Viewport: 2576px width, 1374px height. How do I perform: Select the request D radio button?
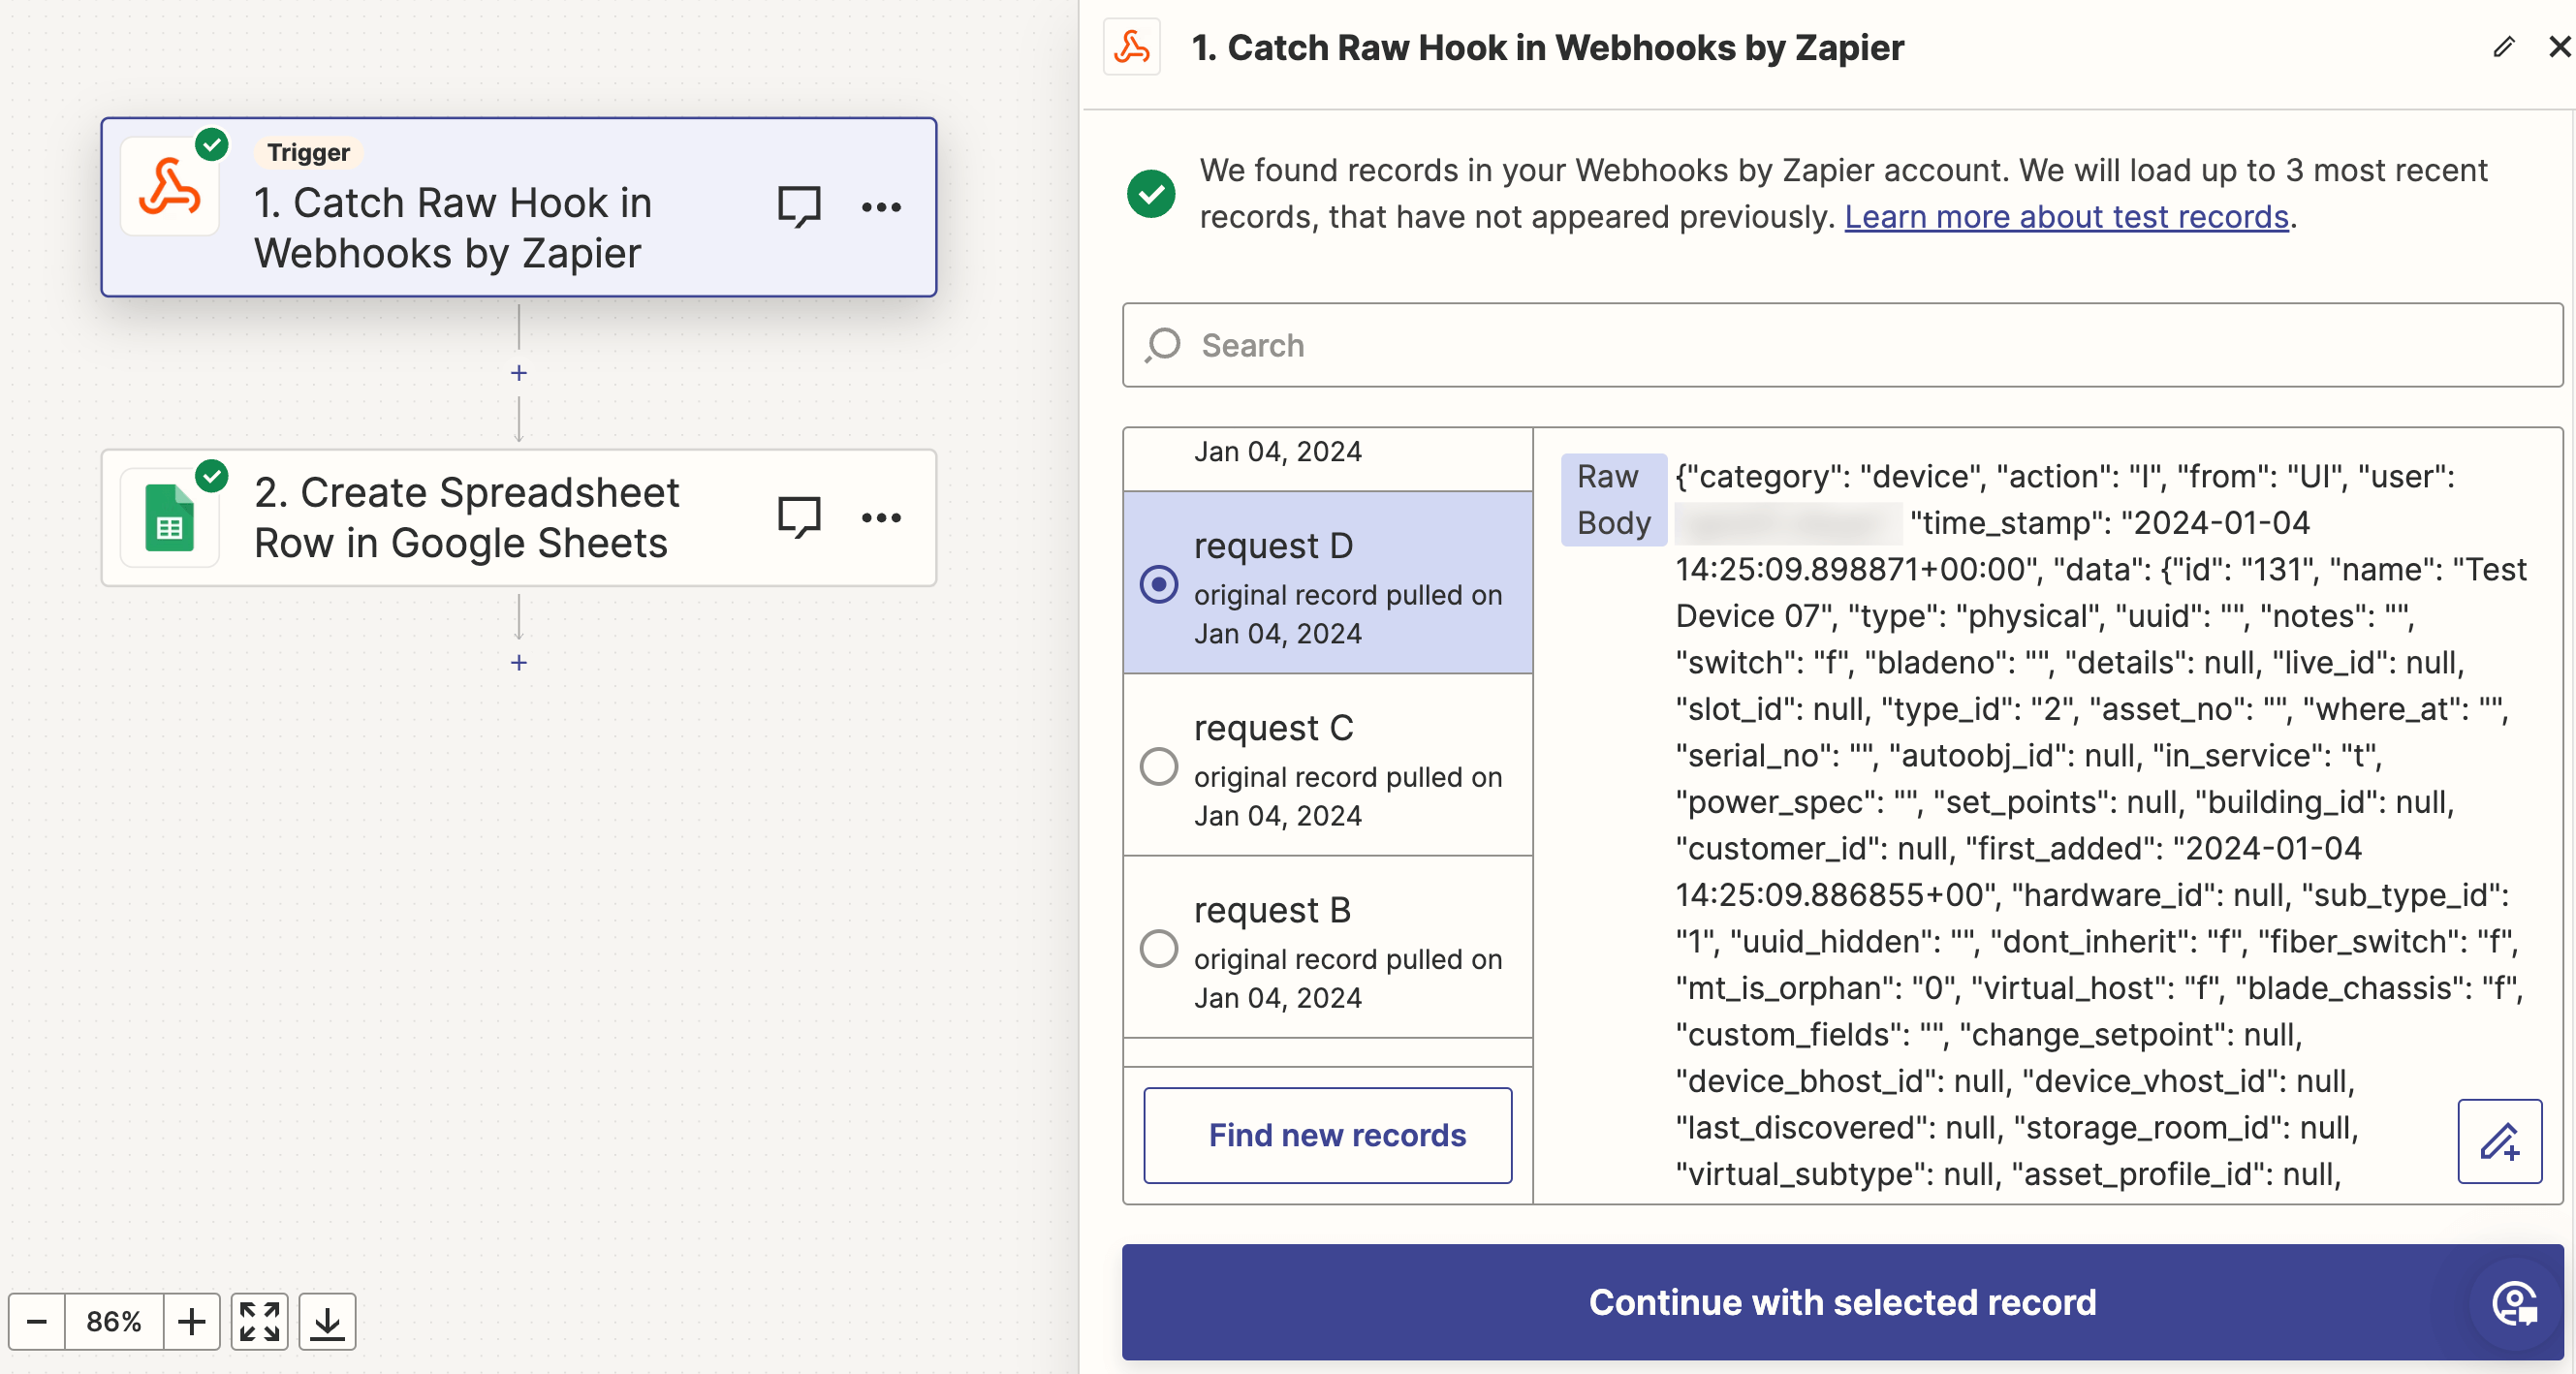(1159, 584)
